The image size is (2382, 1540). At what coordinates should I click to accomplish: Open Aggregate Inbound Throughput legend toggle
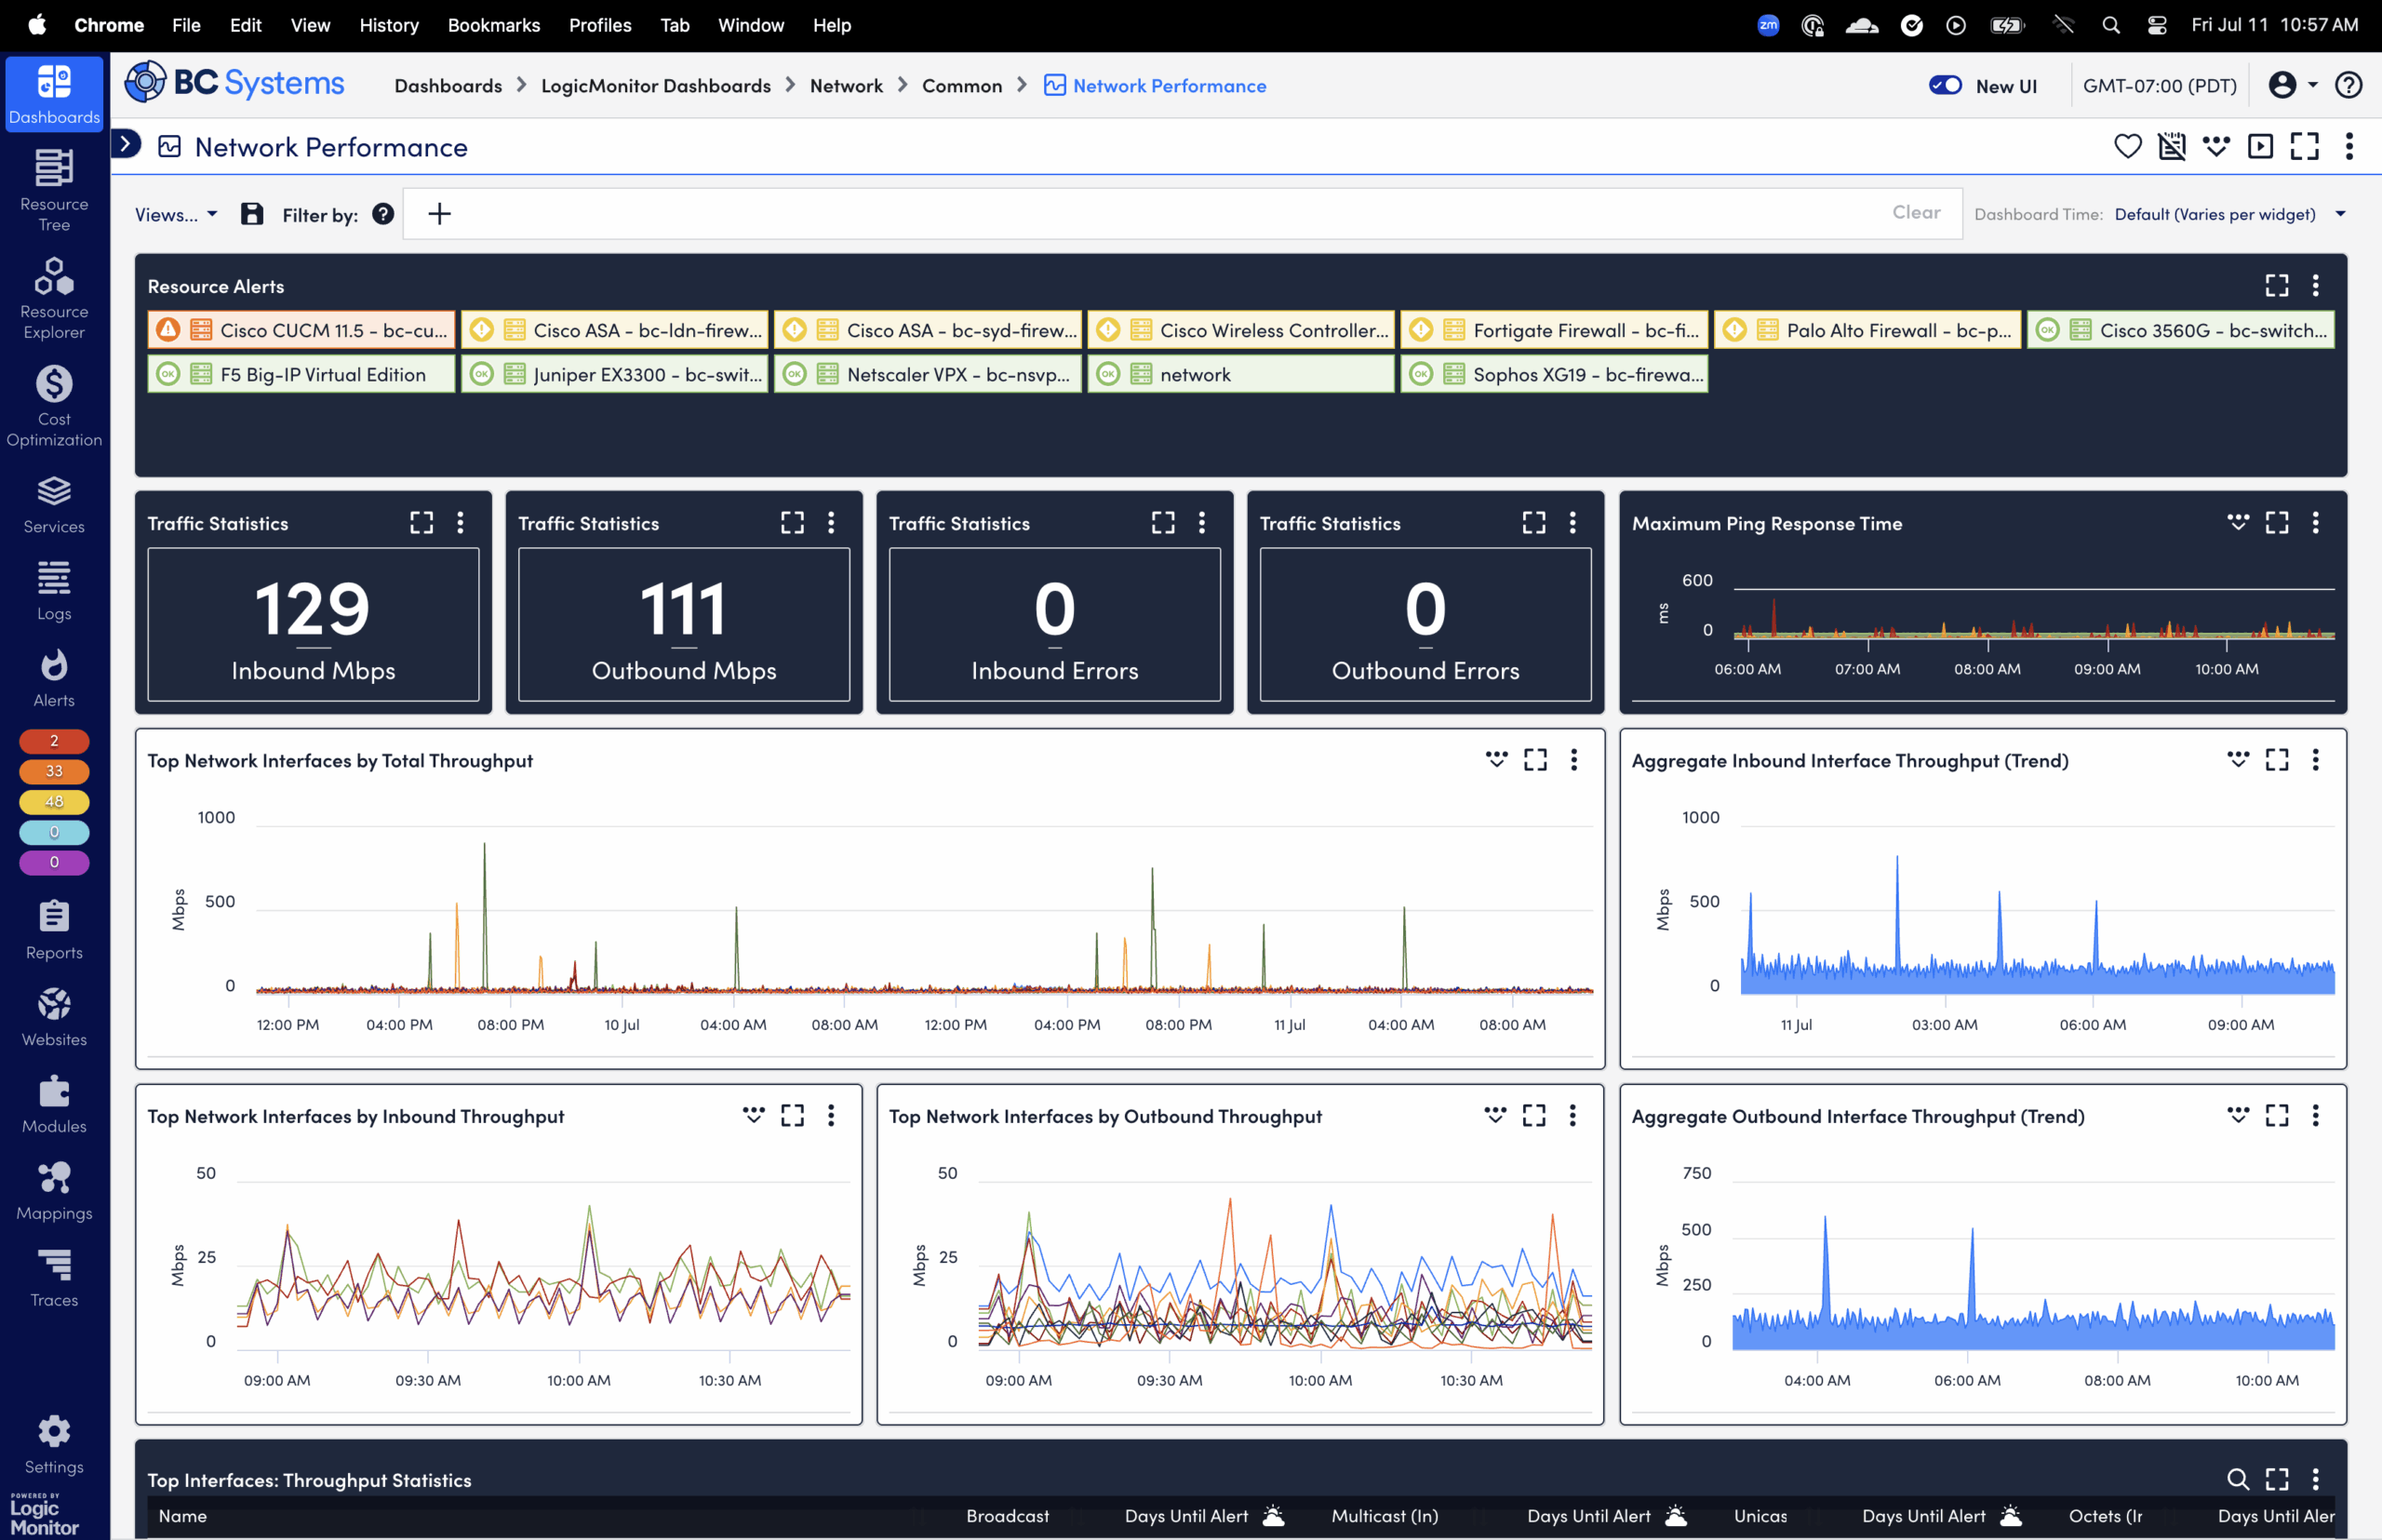[2238, 760]
